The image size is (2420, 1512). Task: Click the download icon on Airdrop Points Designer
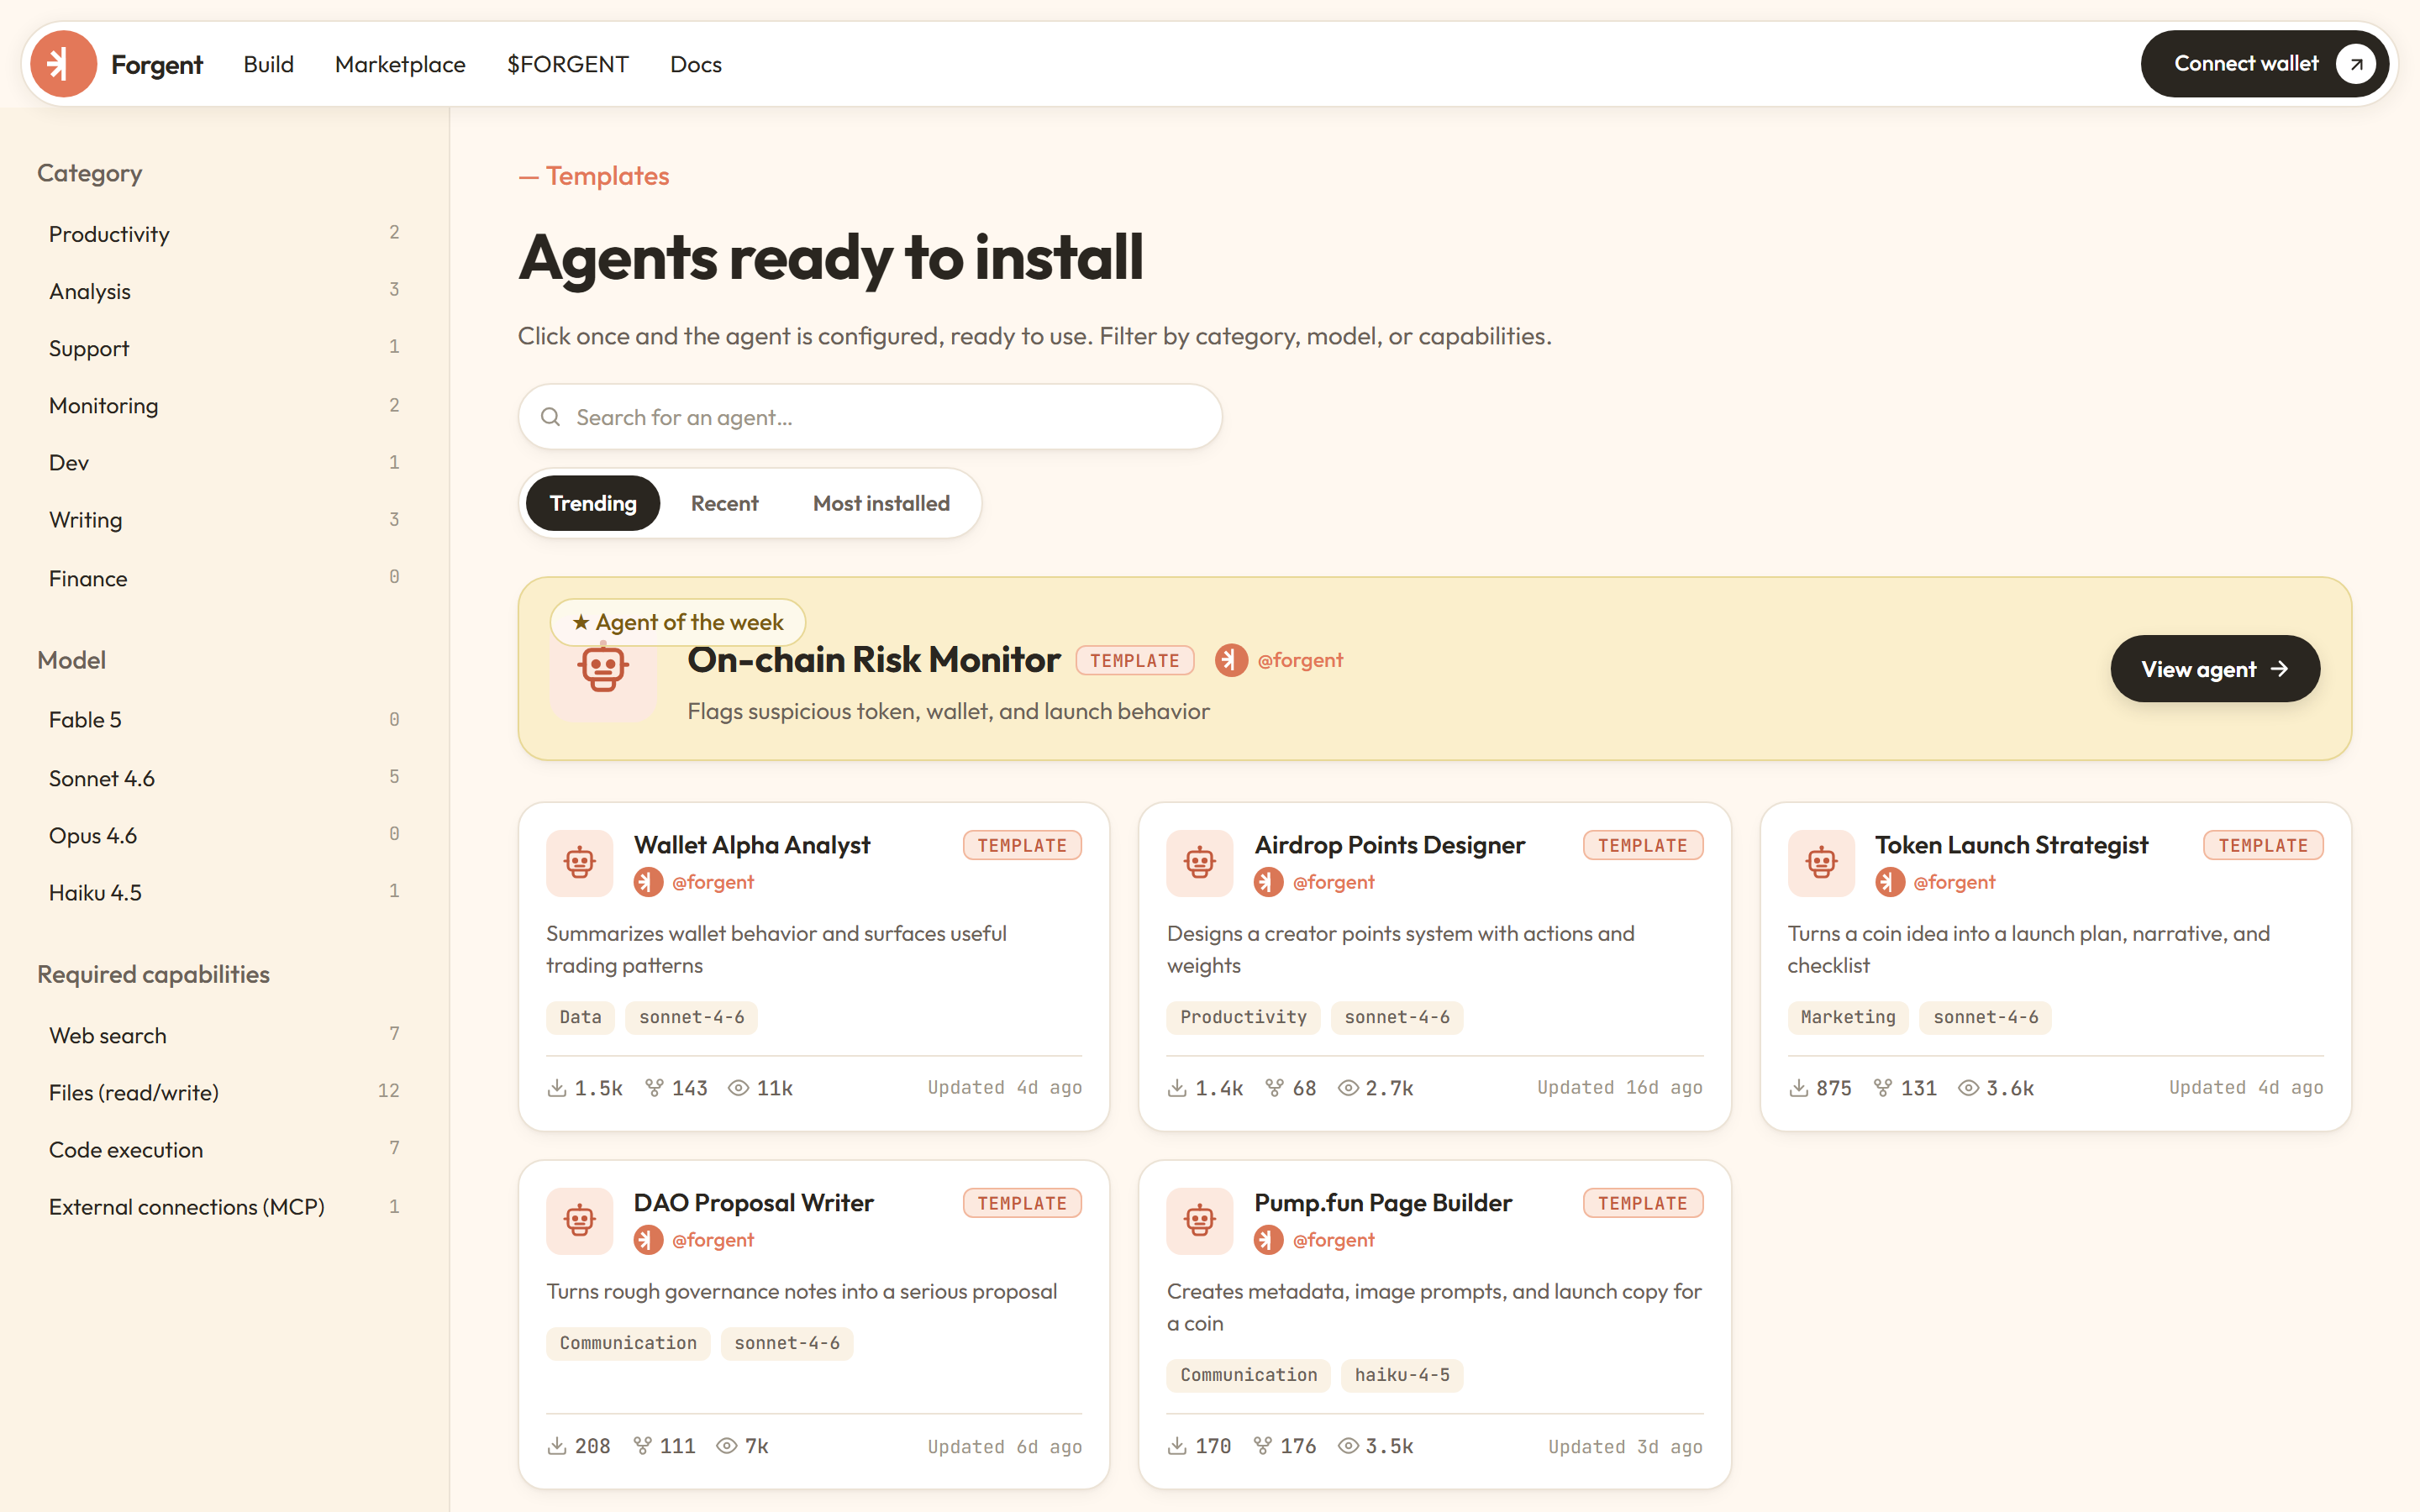coord(1177,1088)
